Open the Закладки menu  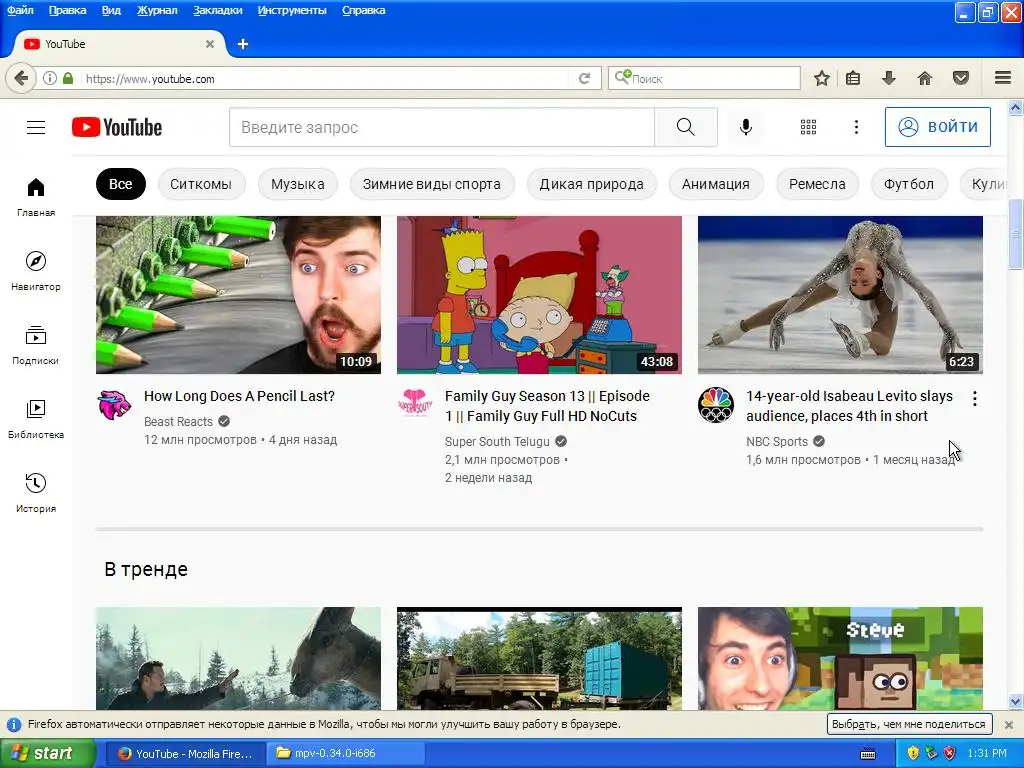coord(217,10)
